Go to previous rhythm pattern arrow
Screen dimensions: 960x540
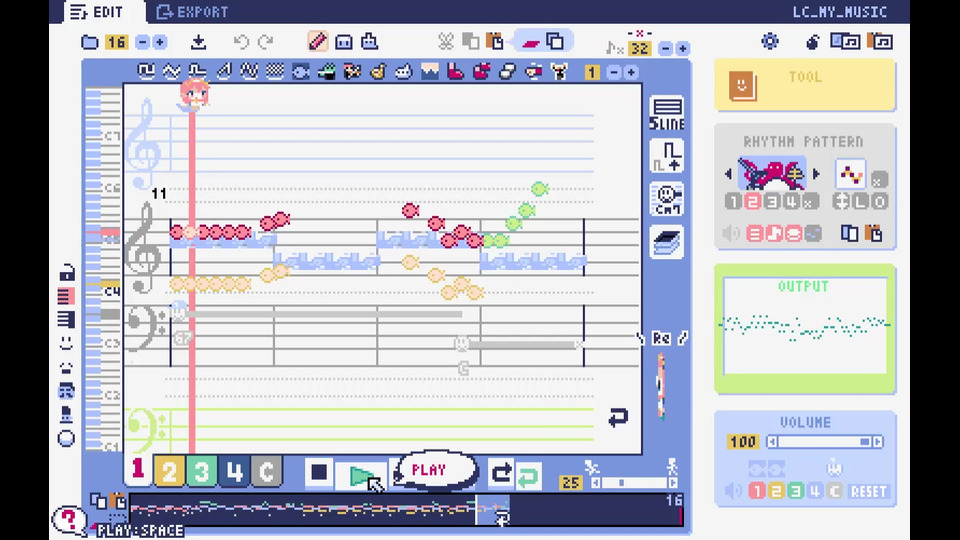pyautogui.click(x=728, y=174)
